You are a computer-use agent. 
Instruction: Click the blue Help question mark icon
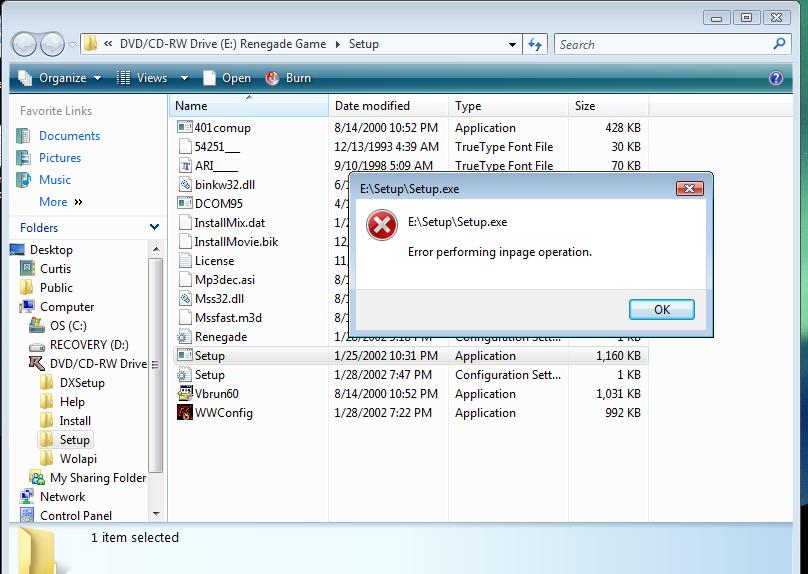[x=775, y=78]
